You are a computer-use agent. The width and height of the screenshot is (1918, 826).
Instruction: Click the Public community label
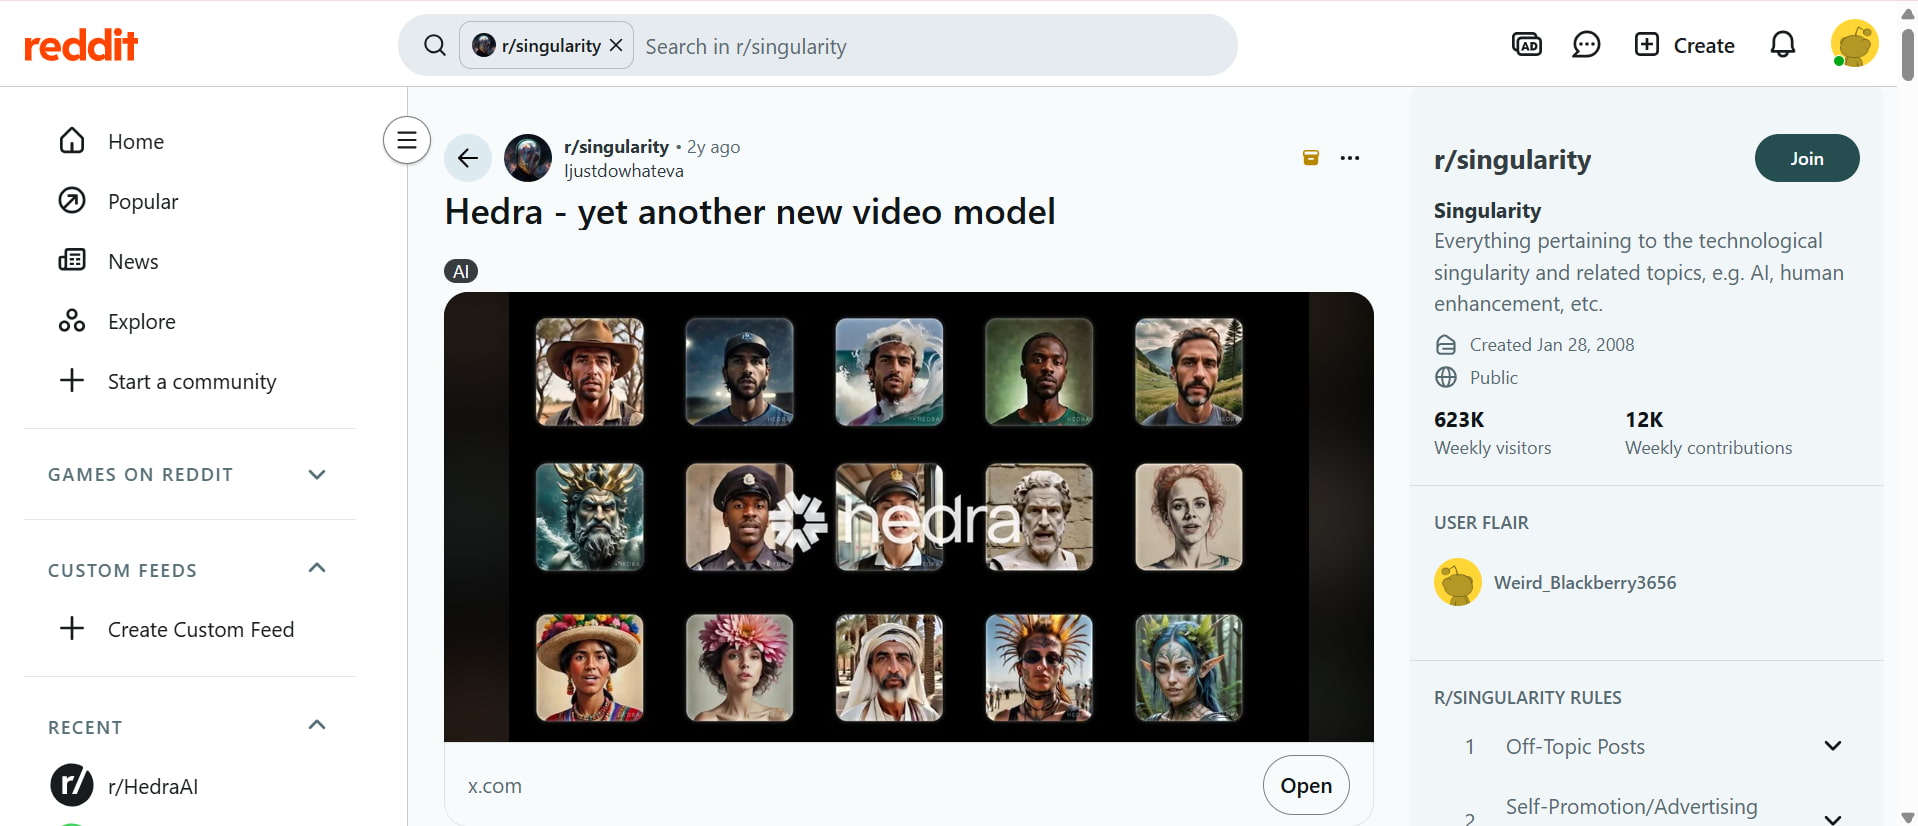tap(1494, 378)
